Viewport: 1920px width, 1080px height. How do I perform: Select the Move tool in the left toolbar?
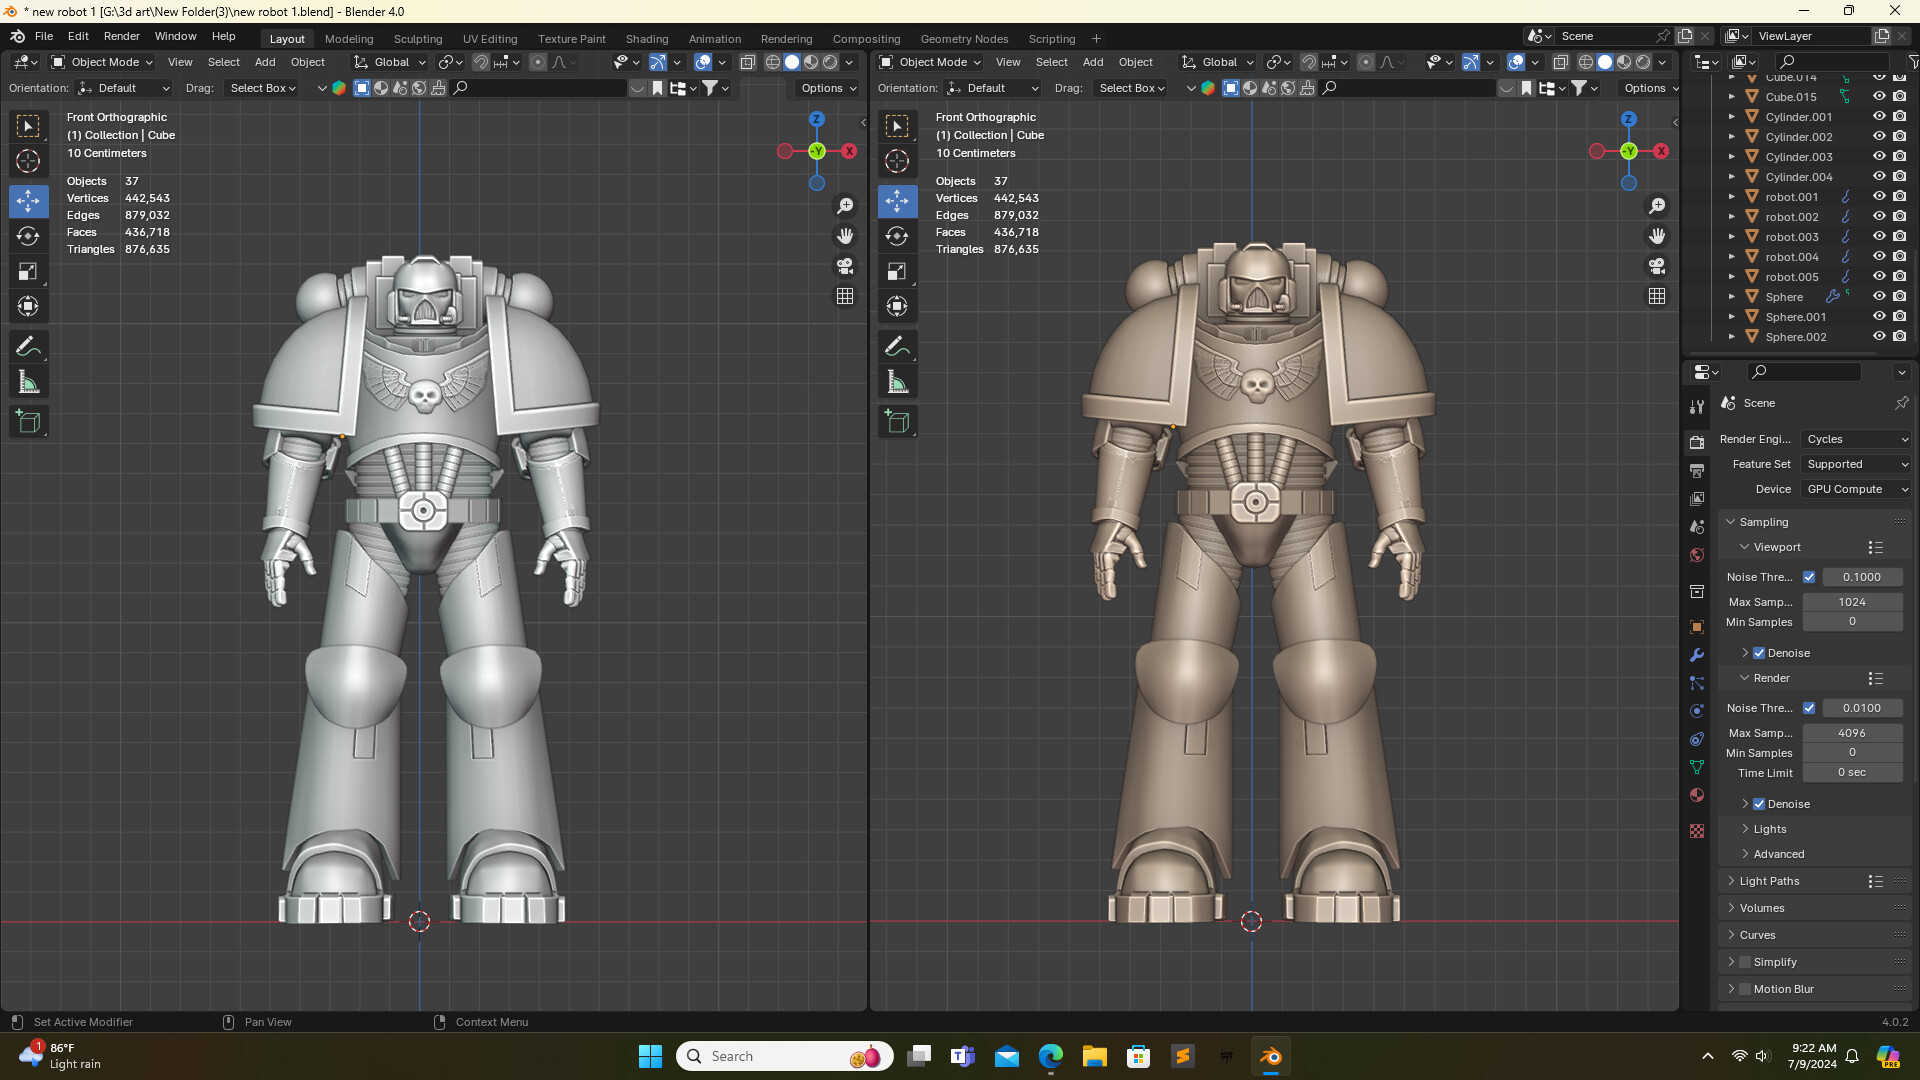tap(28, 200)
